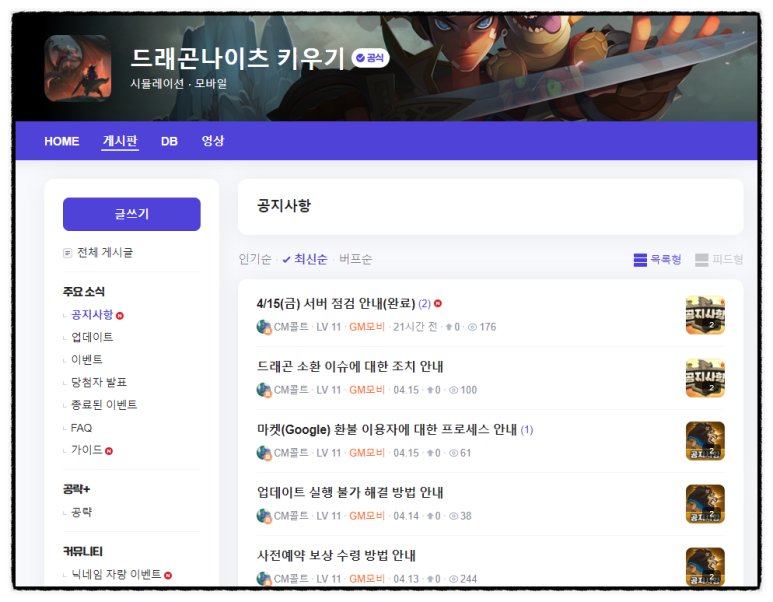Open thumbnail of 업데이트 실행 불가 post
The image size is (773, 602).
705,504
